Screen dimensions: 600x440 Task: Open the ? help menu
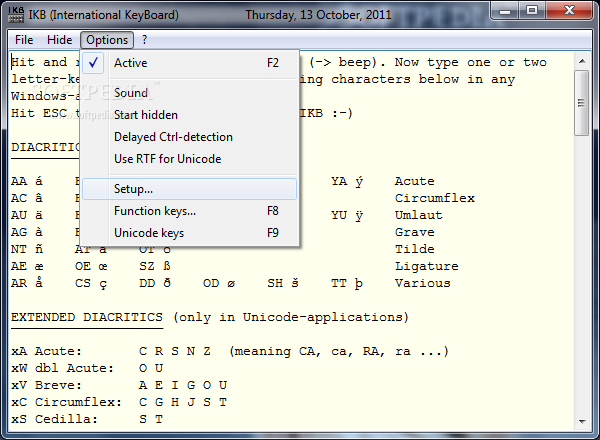pos(144,40)
